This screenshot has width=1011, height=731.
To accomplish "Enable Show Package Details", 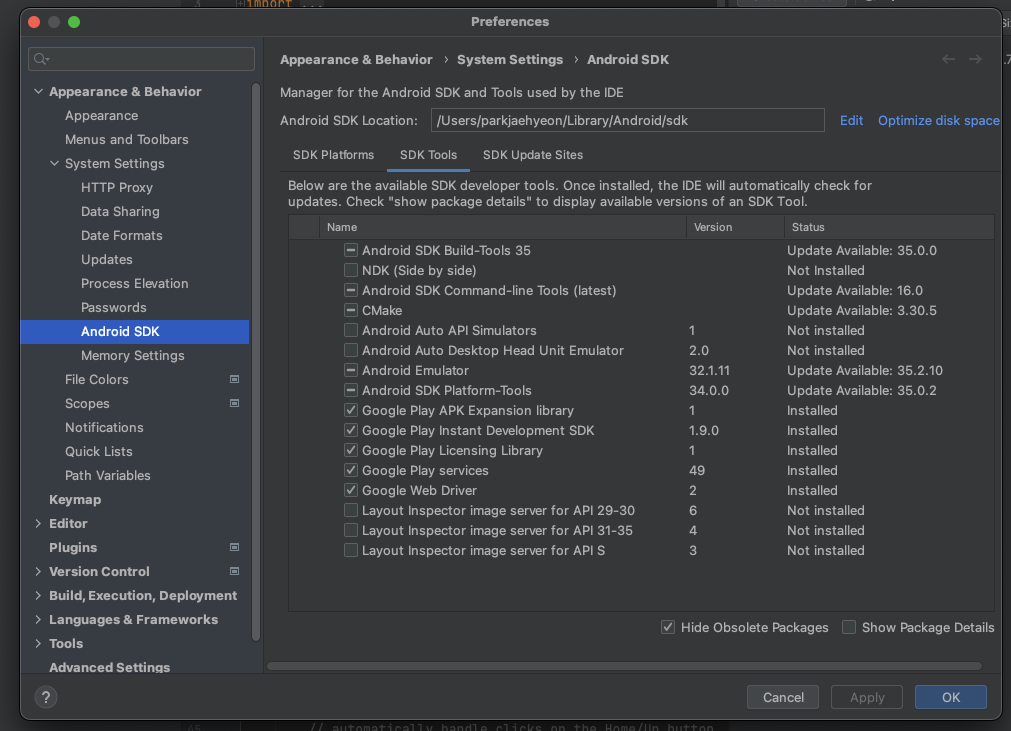I will (x=849, y=627).
